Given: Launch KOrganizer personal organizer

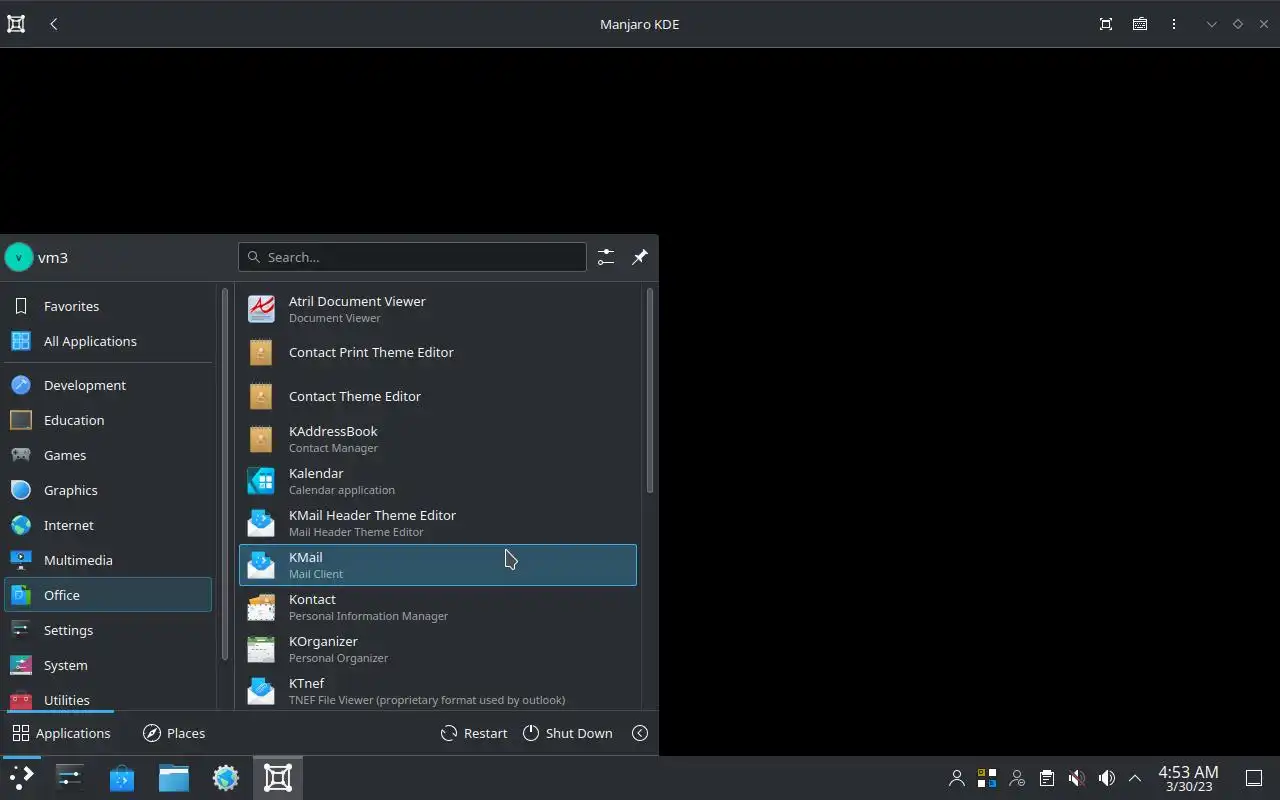Looking at the screenshot, I should click(x=437, y=649).
